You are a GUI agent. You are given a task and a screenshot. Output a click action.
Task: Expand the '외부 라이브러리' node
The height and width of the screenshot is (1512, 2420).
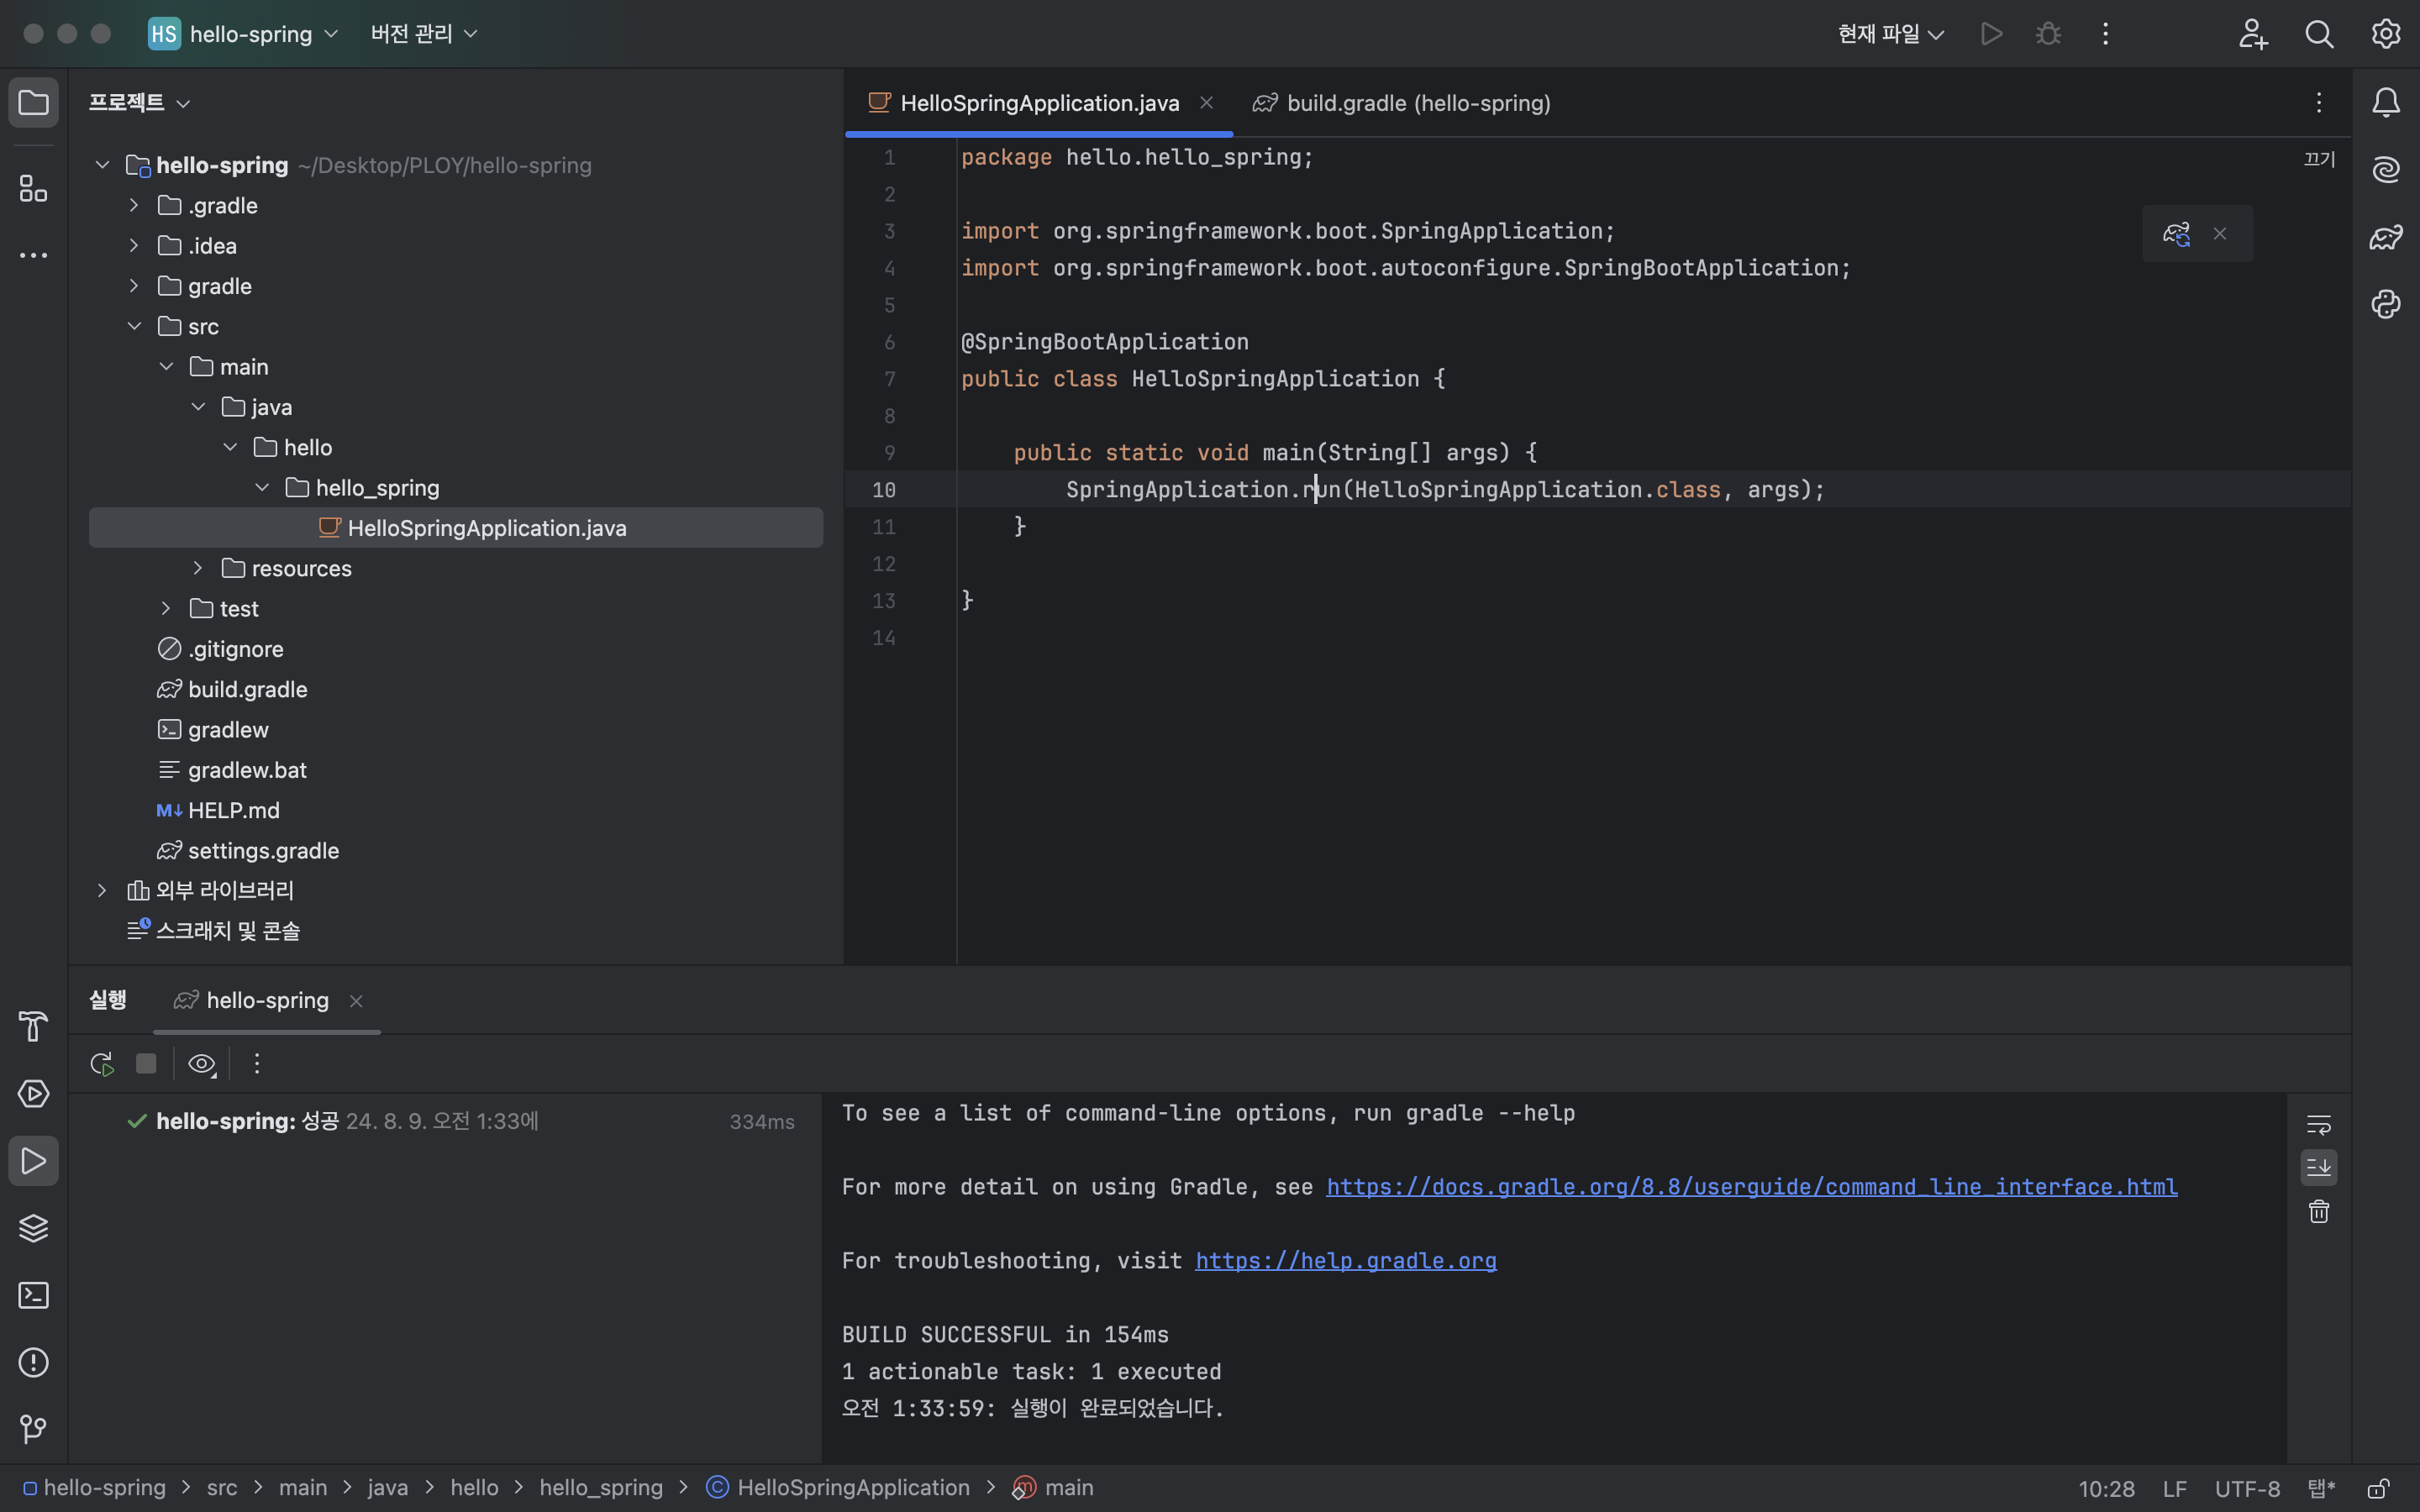click(101, 890)
